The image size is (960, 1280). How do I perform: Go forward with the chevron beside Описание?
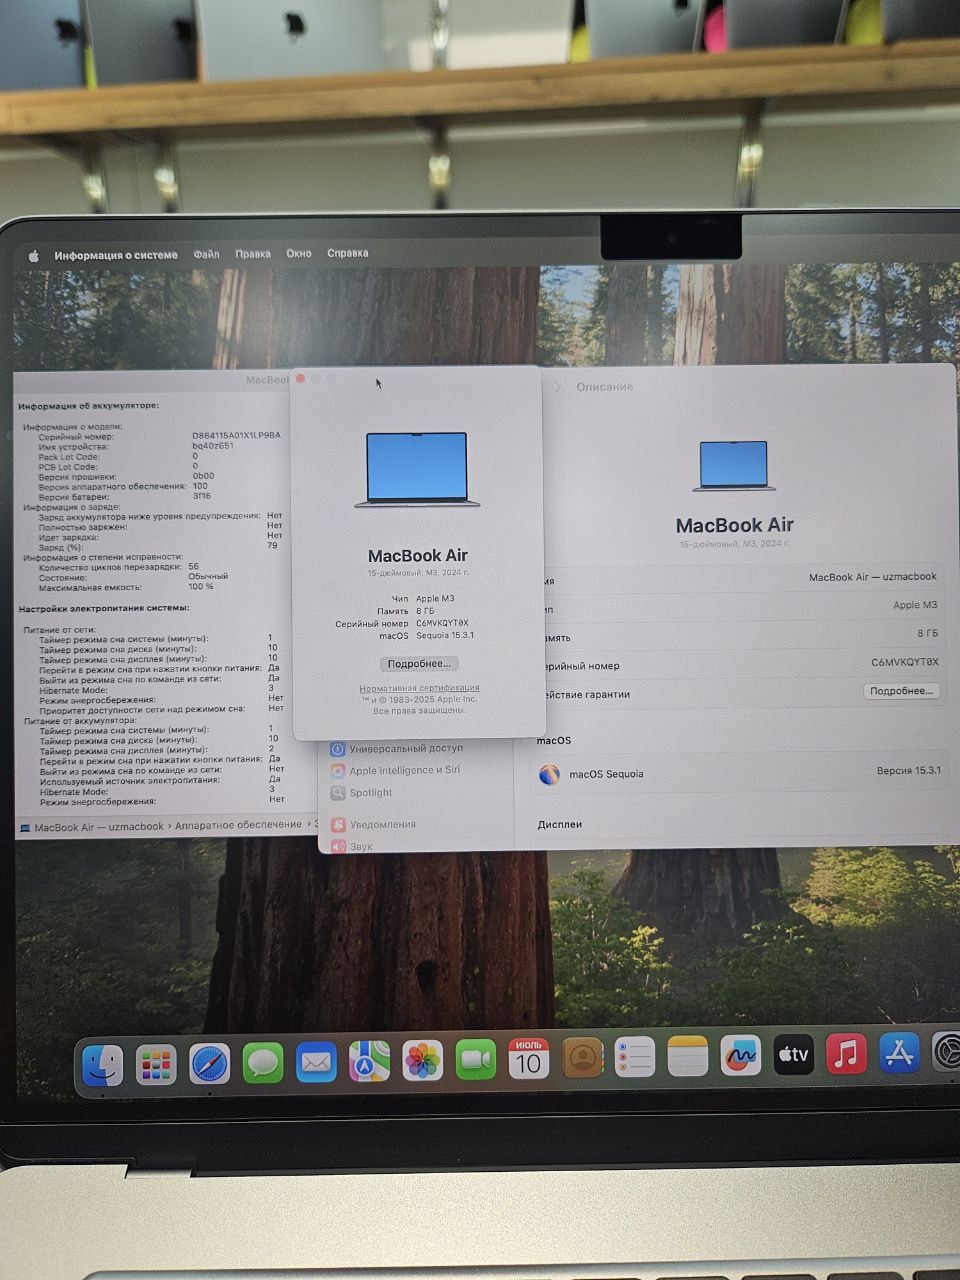[558, 387]
